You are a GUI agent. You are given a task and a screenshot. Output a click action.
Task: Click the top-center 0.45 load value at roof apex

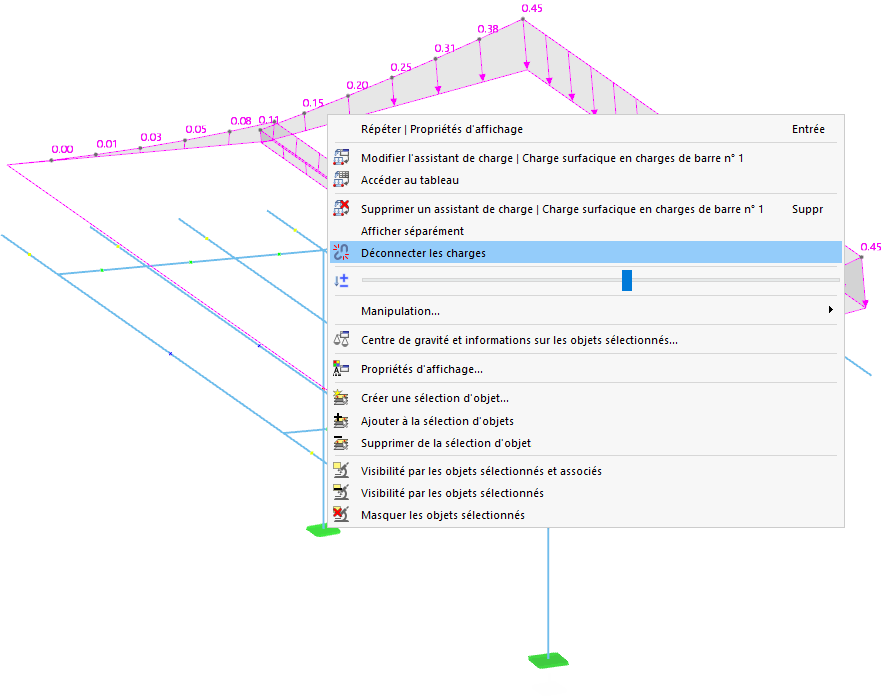point(532,8)
